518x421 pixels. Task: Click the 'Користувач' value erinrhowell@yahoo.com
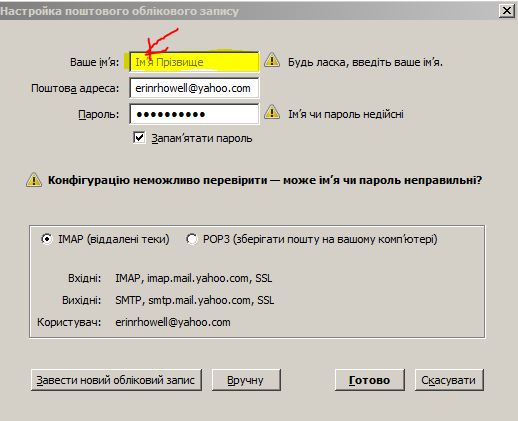(x=173, y=322)
